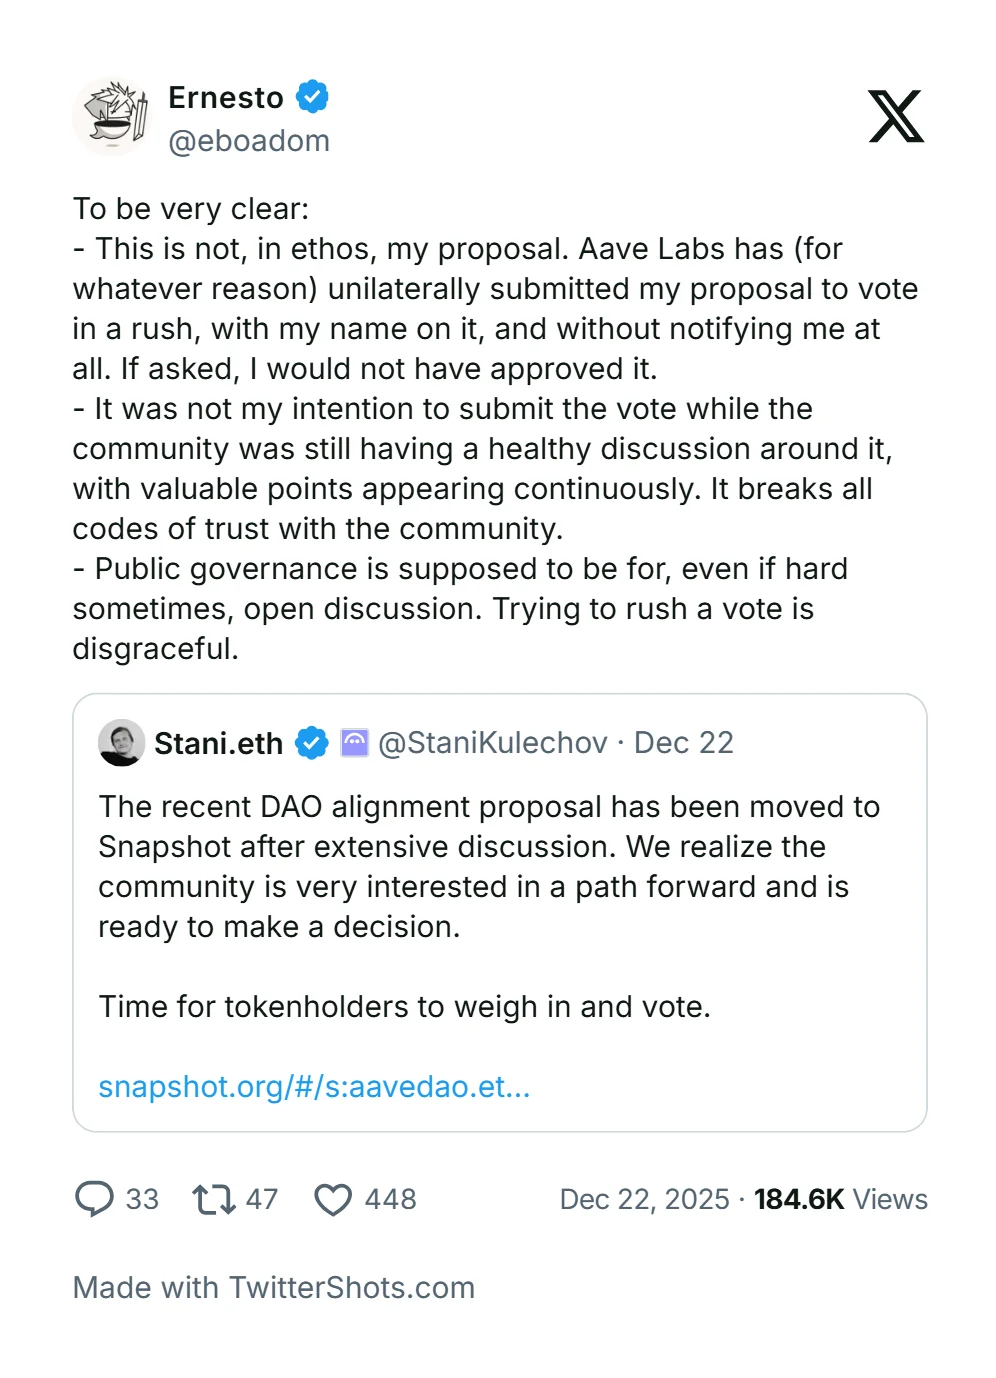The width and height of the screenshot is (996, 1378).
Task: Click the Made with TwitterShots.com text
Action: [274, 1287]
